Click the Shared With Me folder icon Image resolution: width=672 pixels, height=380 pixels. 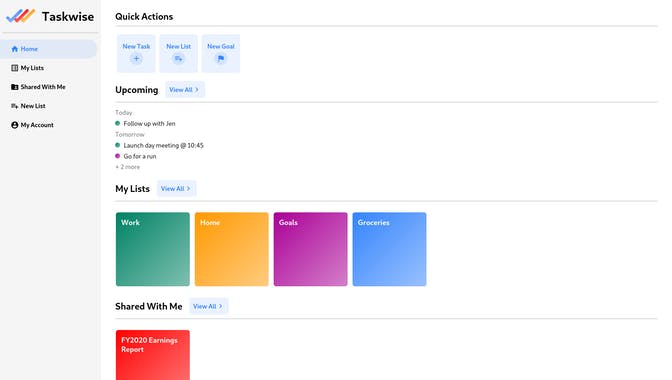(15, 87)
